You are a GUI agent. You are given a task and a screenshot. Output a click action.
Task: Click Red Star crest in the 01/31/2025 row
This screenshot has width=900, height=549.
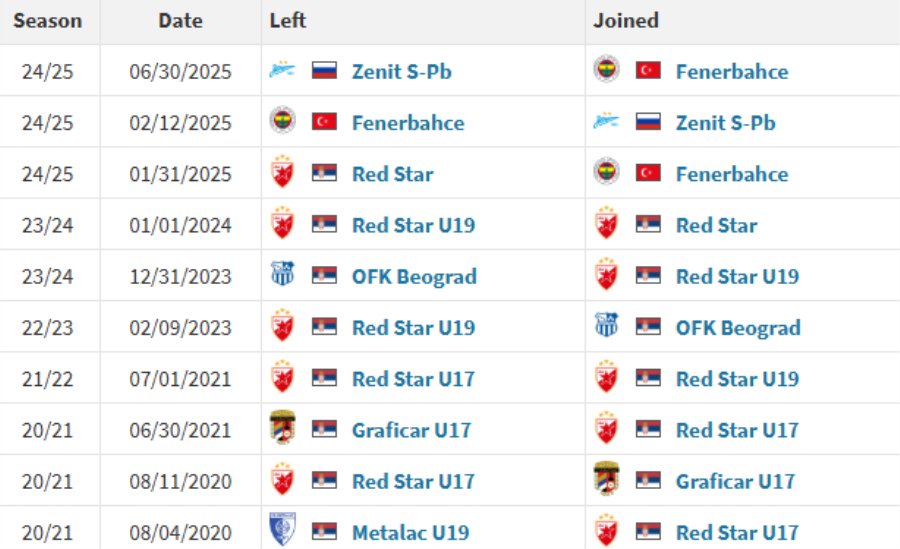click(x=282, y=172)
